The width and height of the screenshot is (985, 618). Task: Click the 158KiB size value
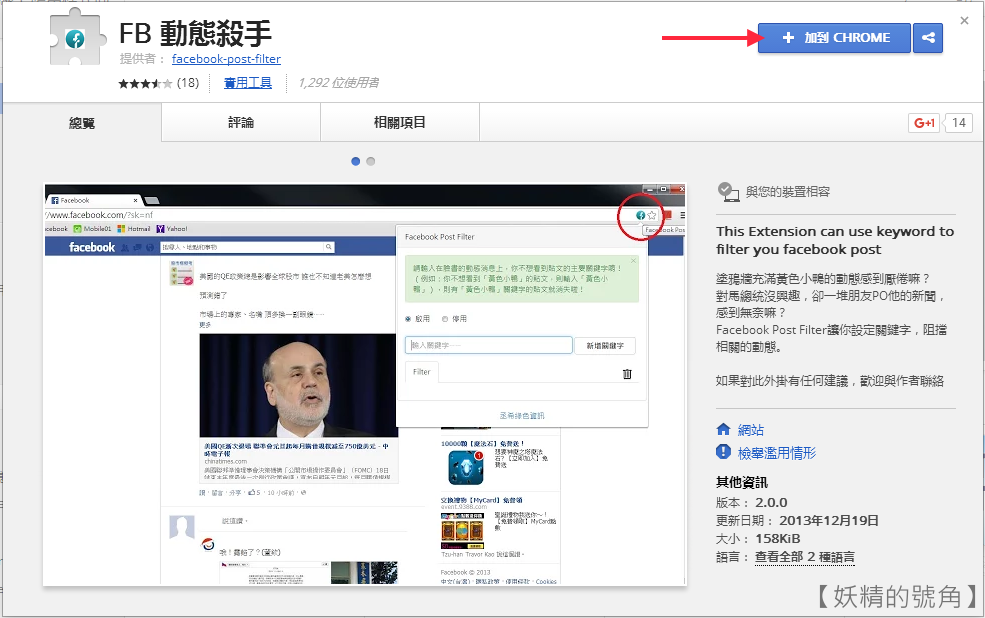(x=778, y=539)
